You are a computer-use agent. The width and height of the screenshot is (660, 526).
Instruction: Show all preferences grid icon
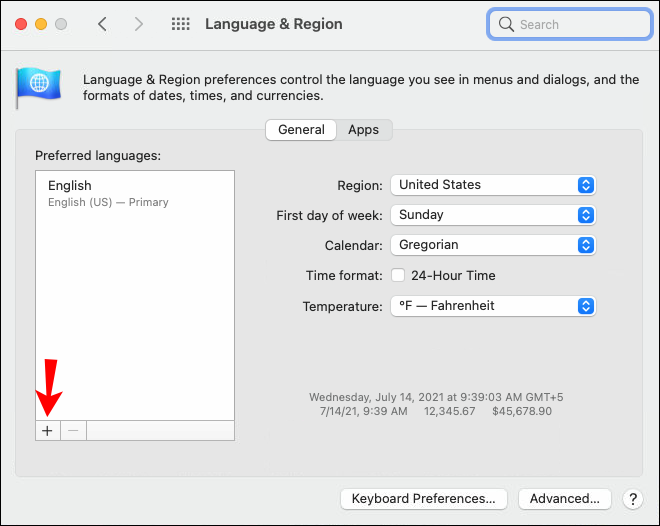click(181, 24)
